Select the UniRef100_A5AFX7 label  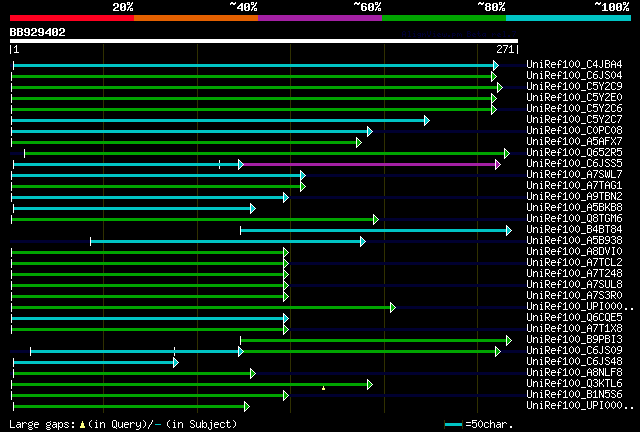click(x=574, y=142)
